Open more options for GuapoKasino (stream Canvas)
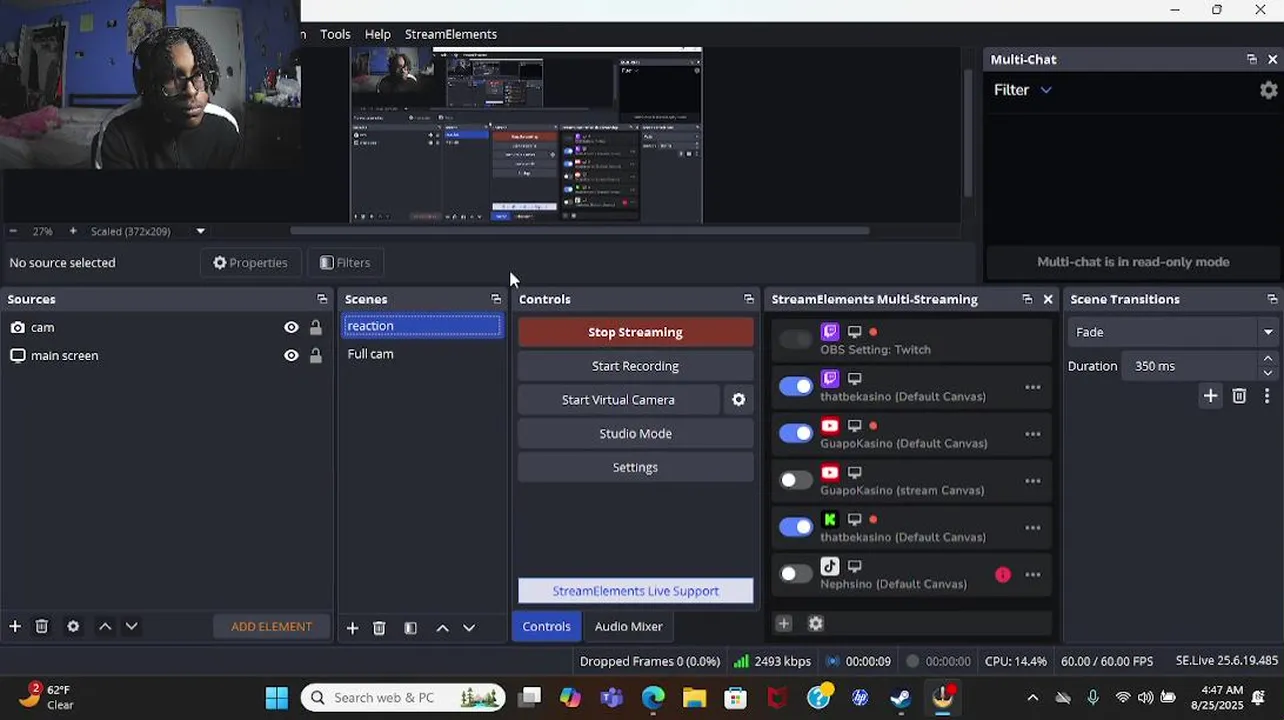Viewport: 1284px width, 720px height. 1033,481
